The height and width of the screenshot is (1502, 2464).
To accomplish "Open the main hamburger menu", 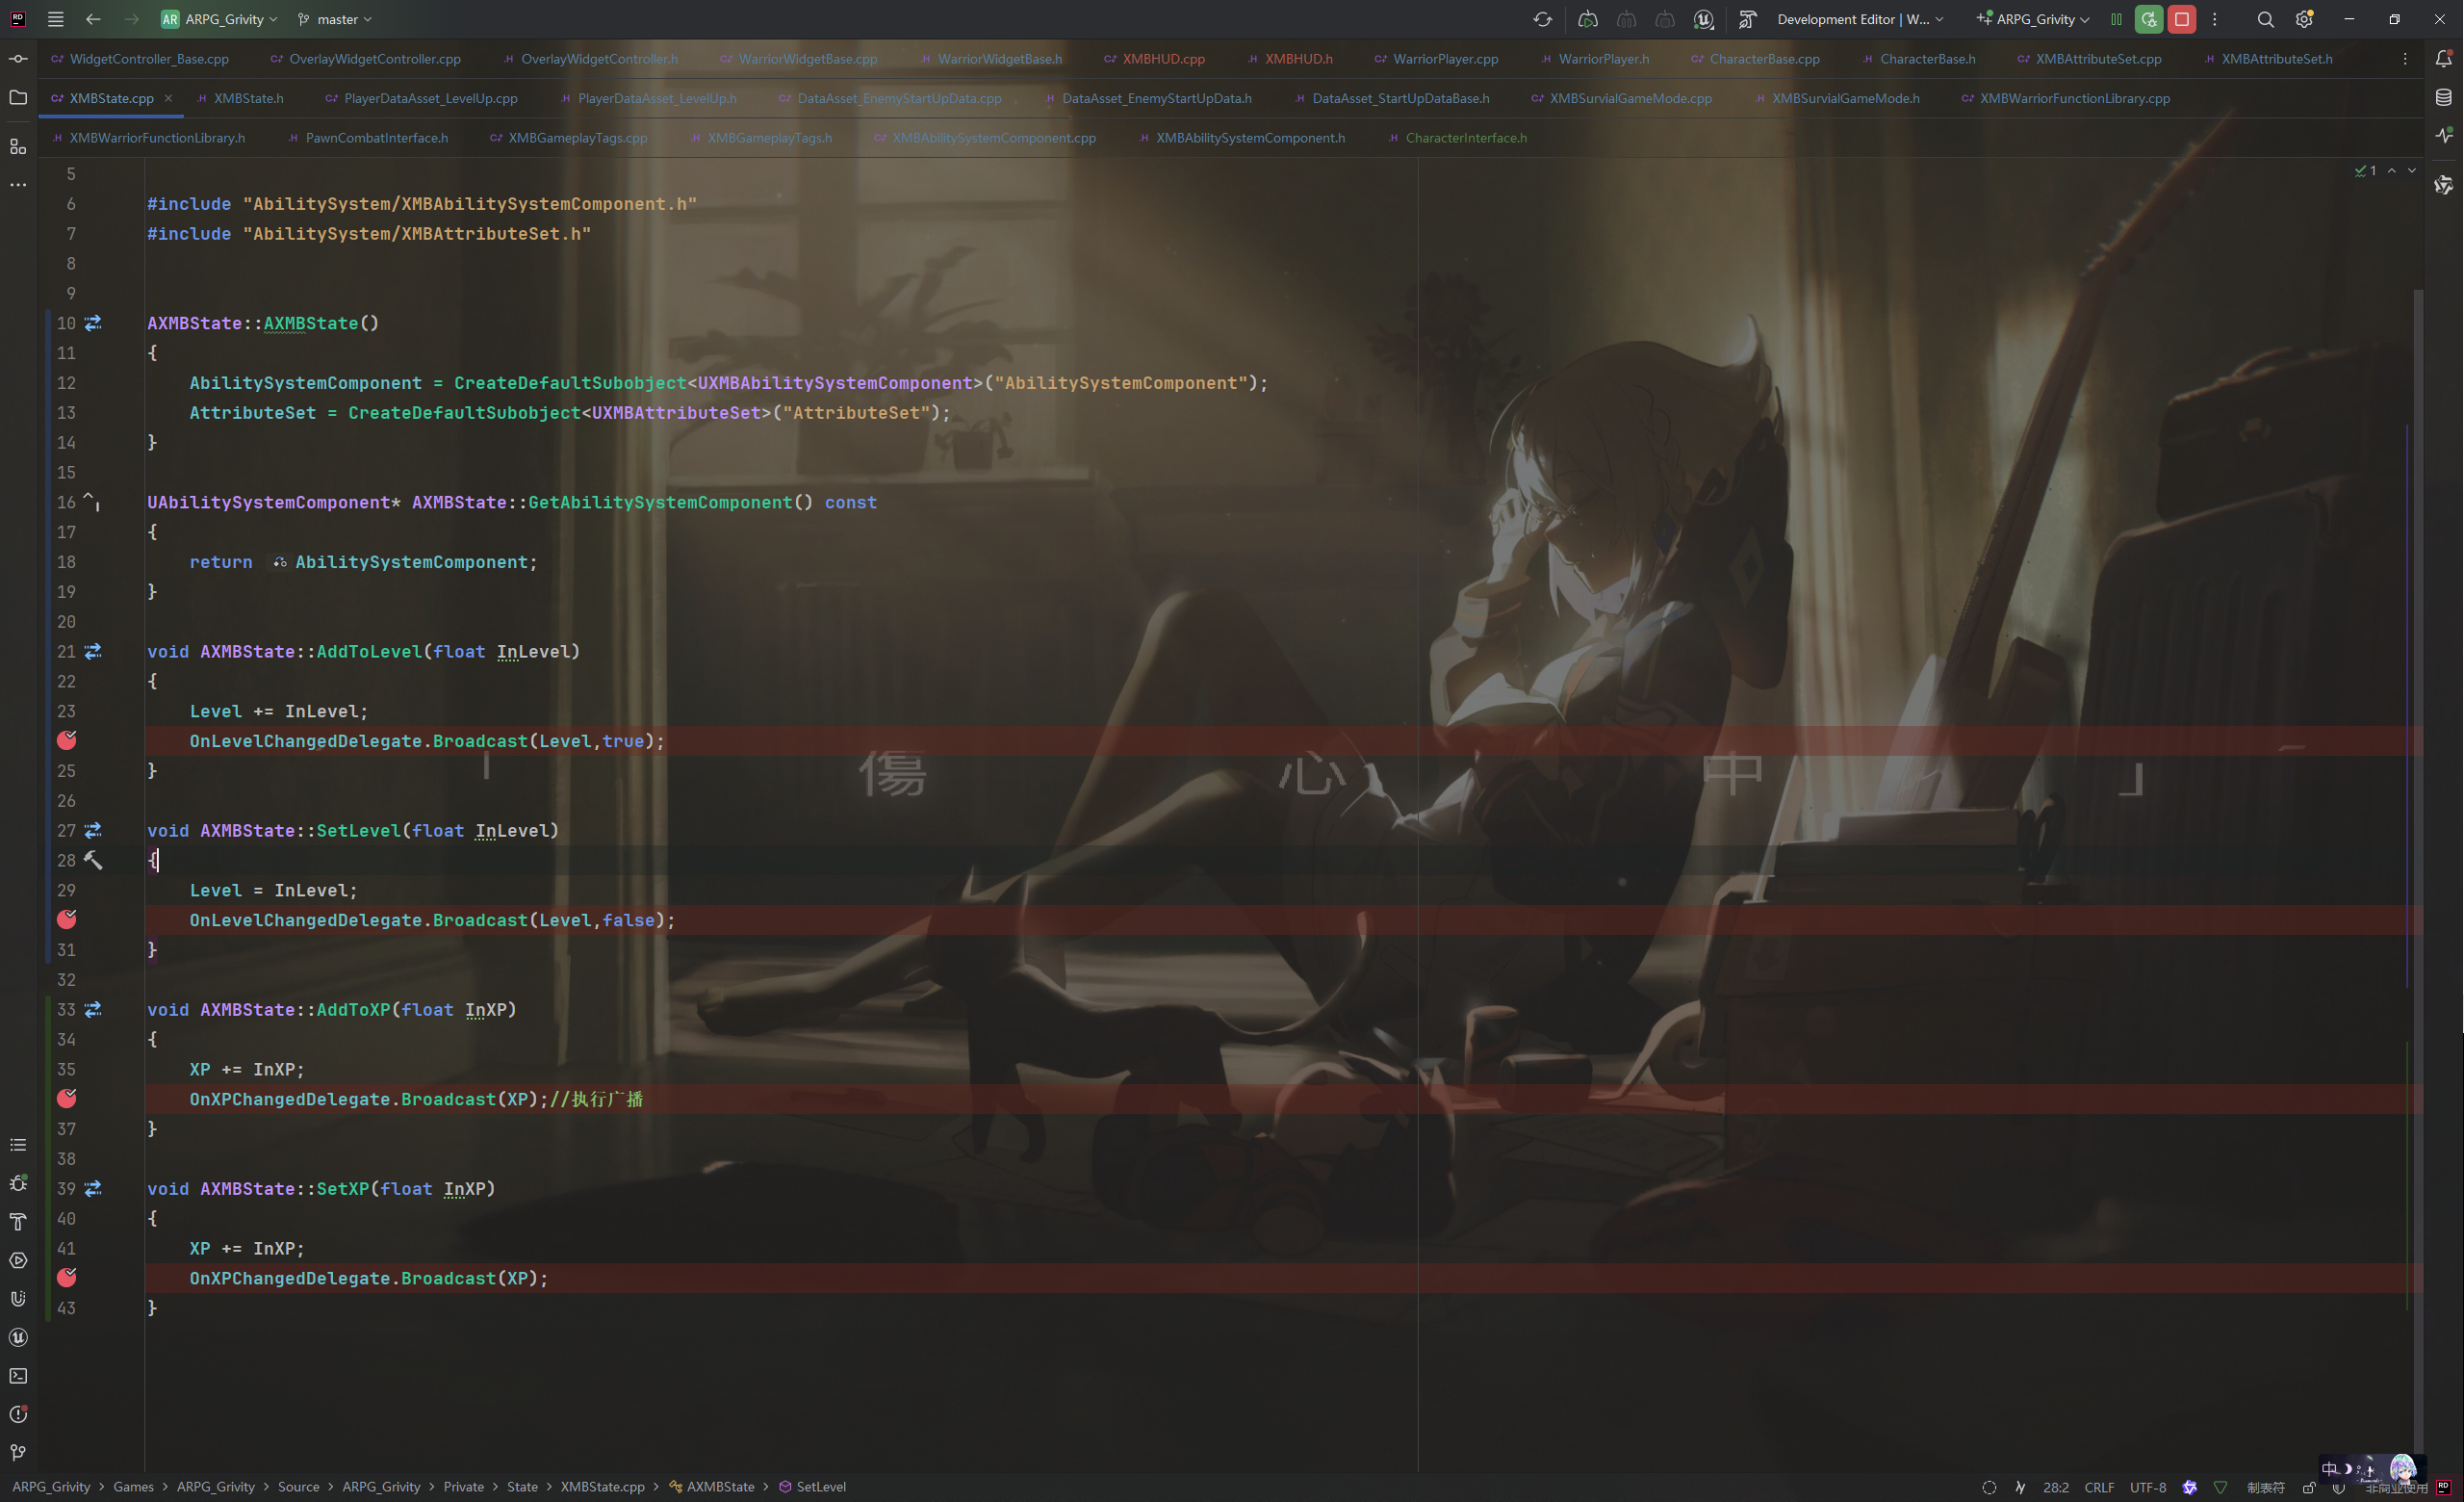I will point(56,19).
